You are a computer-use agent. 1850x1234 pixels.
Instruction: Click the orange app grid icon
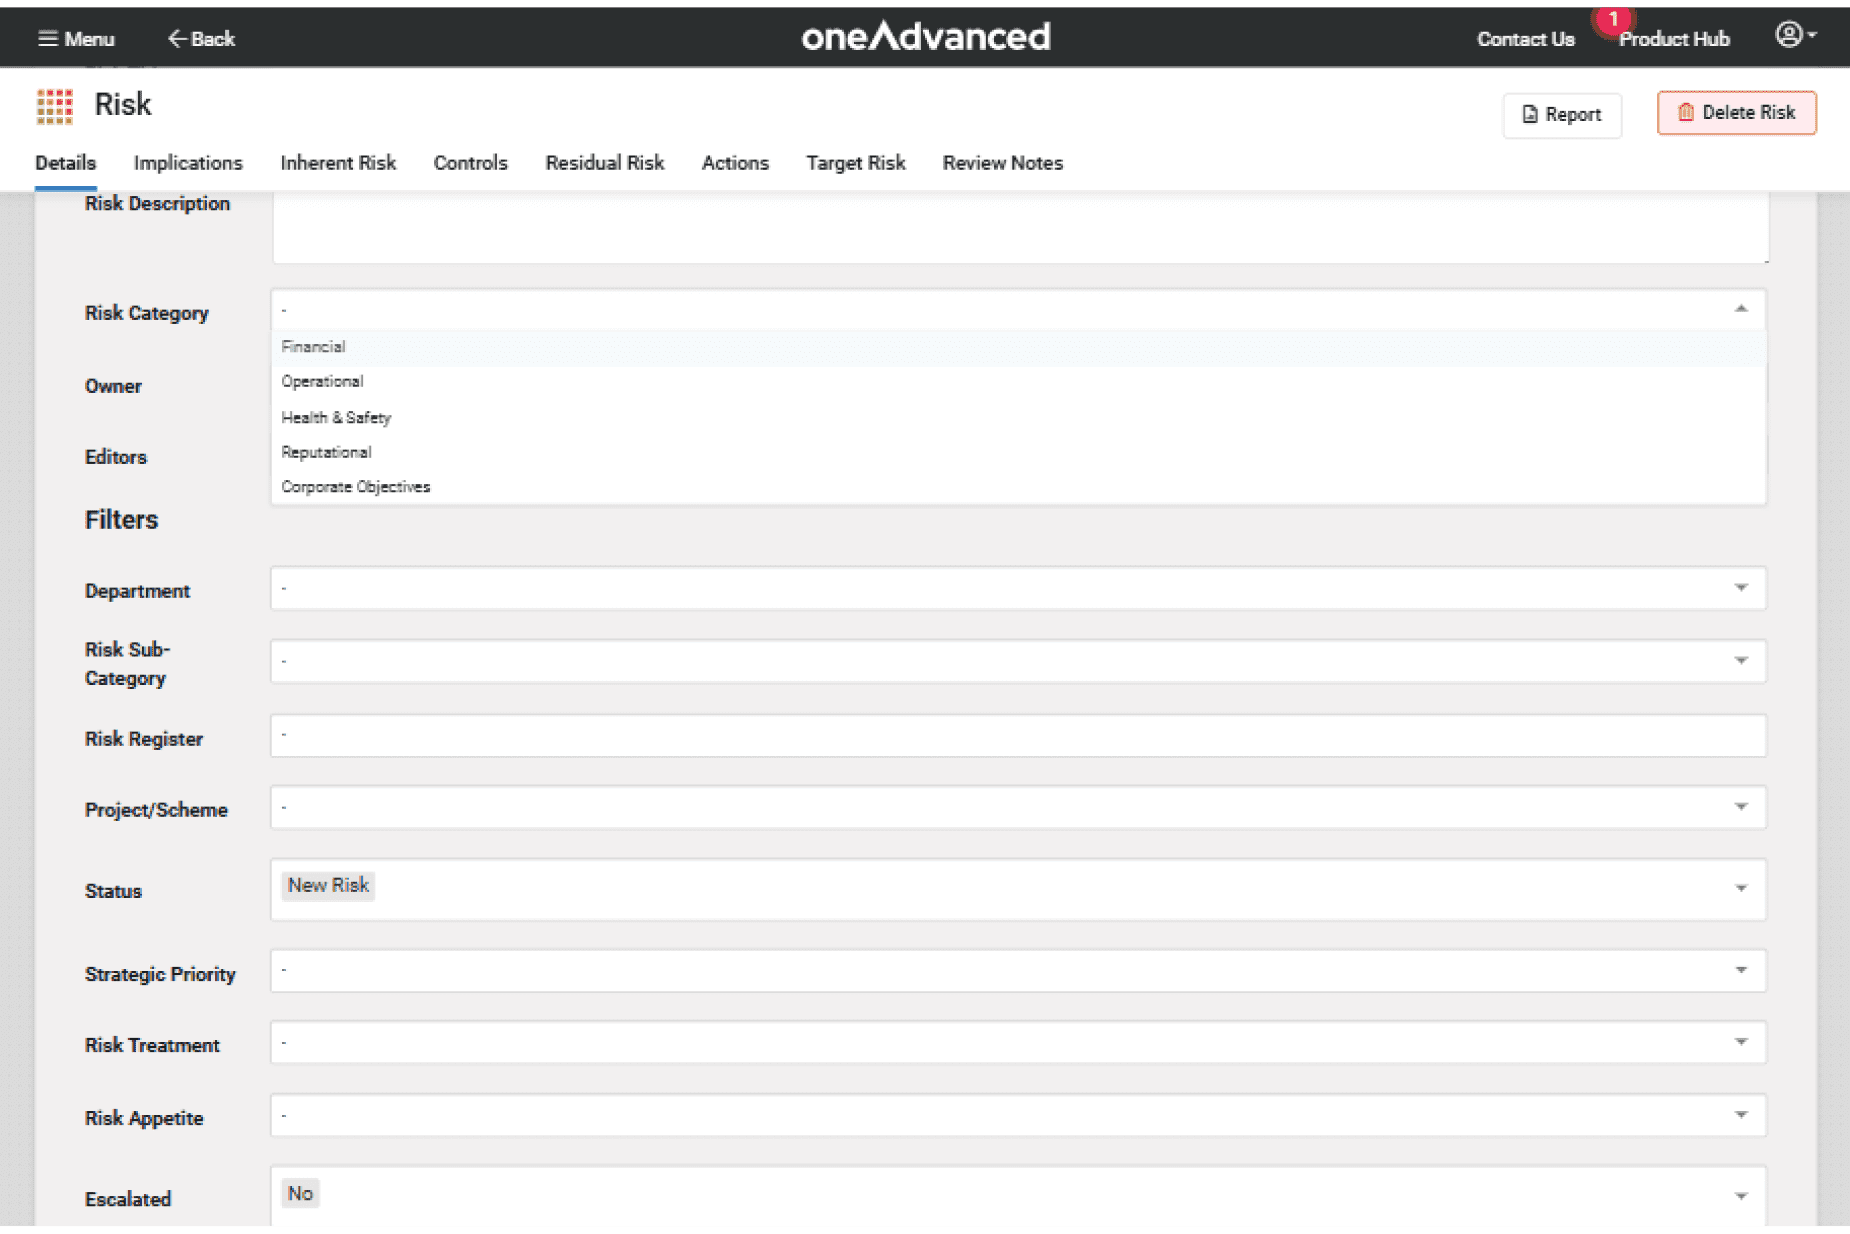(x=55, y=106)
